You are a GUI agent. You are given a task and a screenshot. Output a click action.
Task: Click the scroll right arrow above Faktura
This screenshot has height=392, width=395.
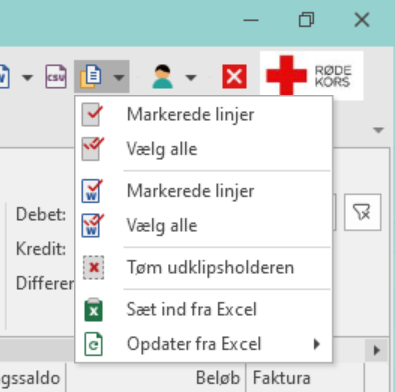[377, 350]
